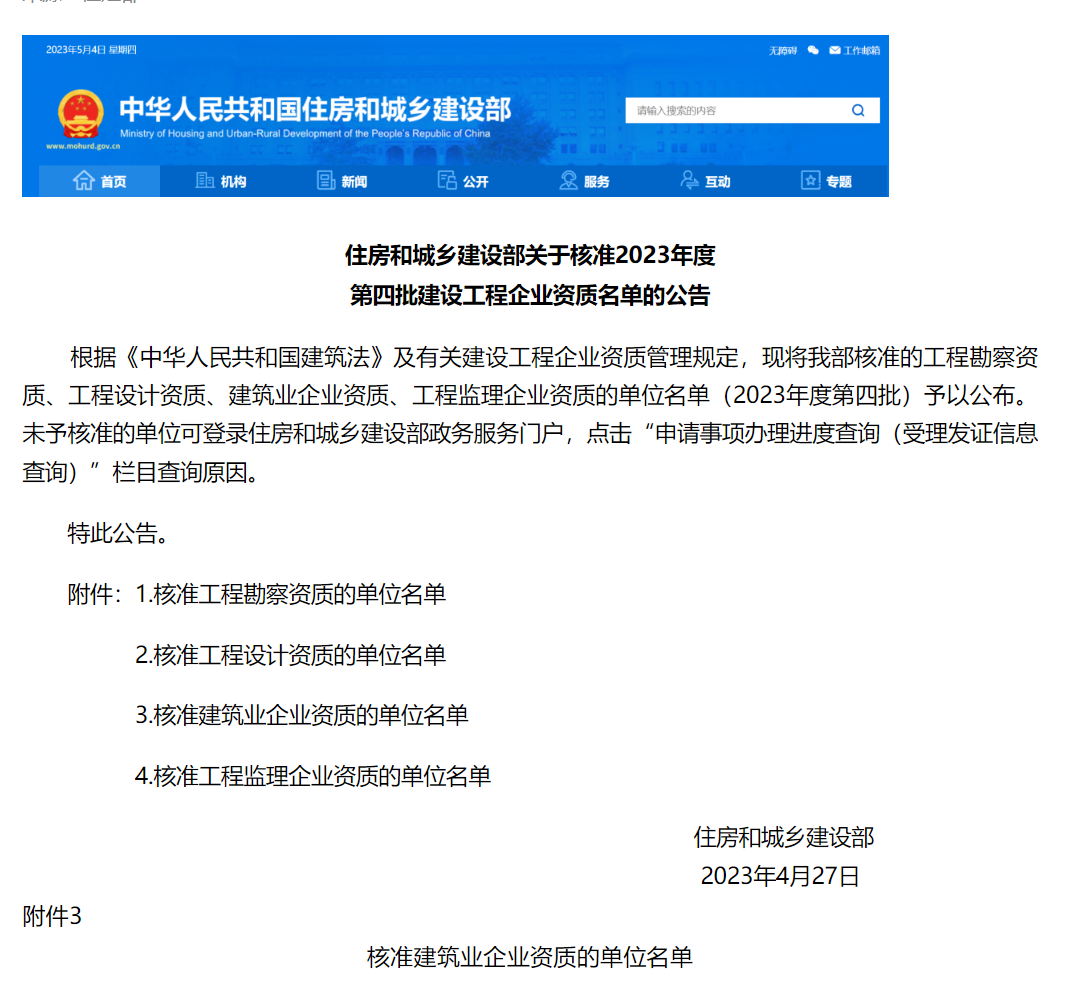
Task: Click the search magnifier icon
Action: (x=857, y=111)
